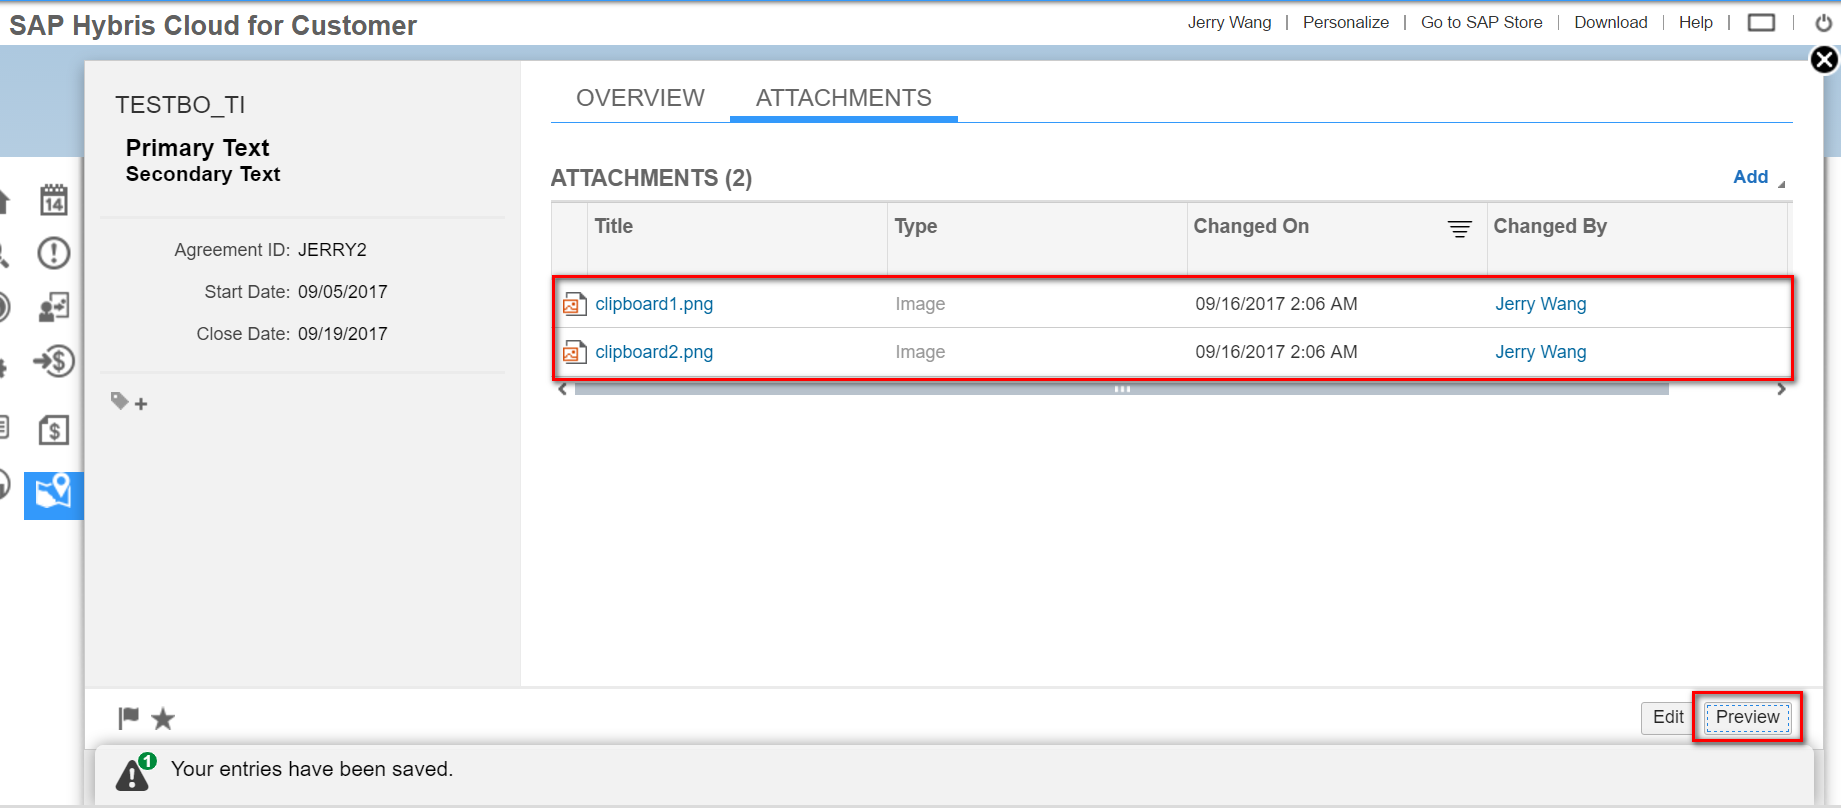
Task: Click the horizontal scrollbar under attachments table
Action: [x=1122, y=389]
